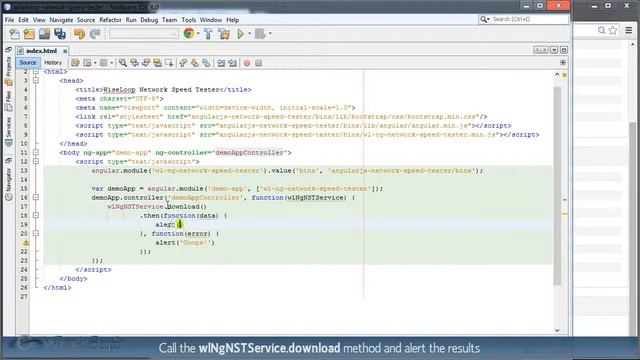Click Find Previous Occurrence icon
This screenshot has width=640, height=360.
[x=134, y=63]
